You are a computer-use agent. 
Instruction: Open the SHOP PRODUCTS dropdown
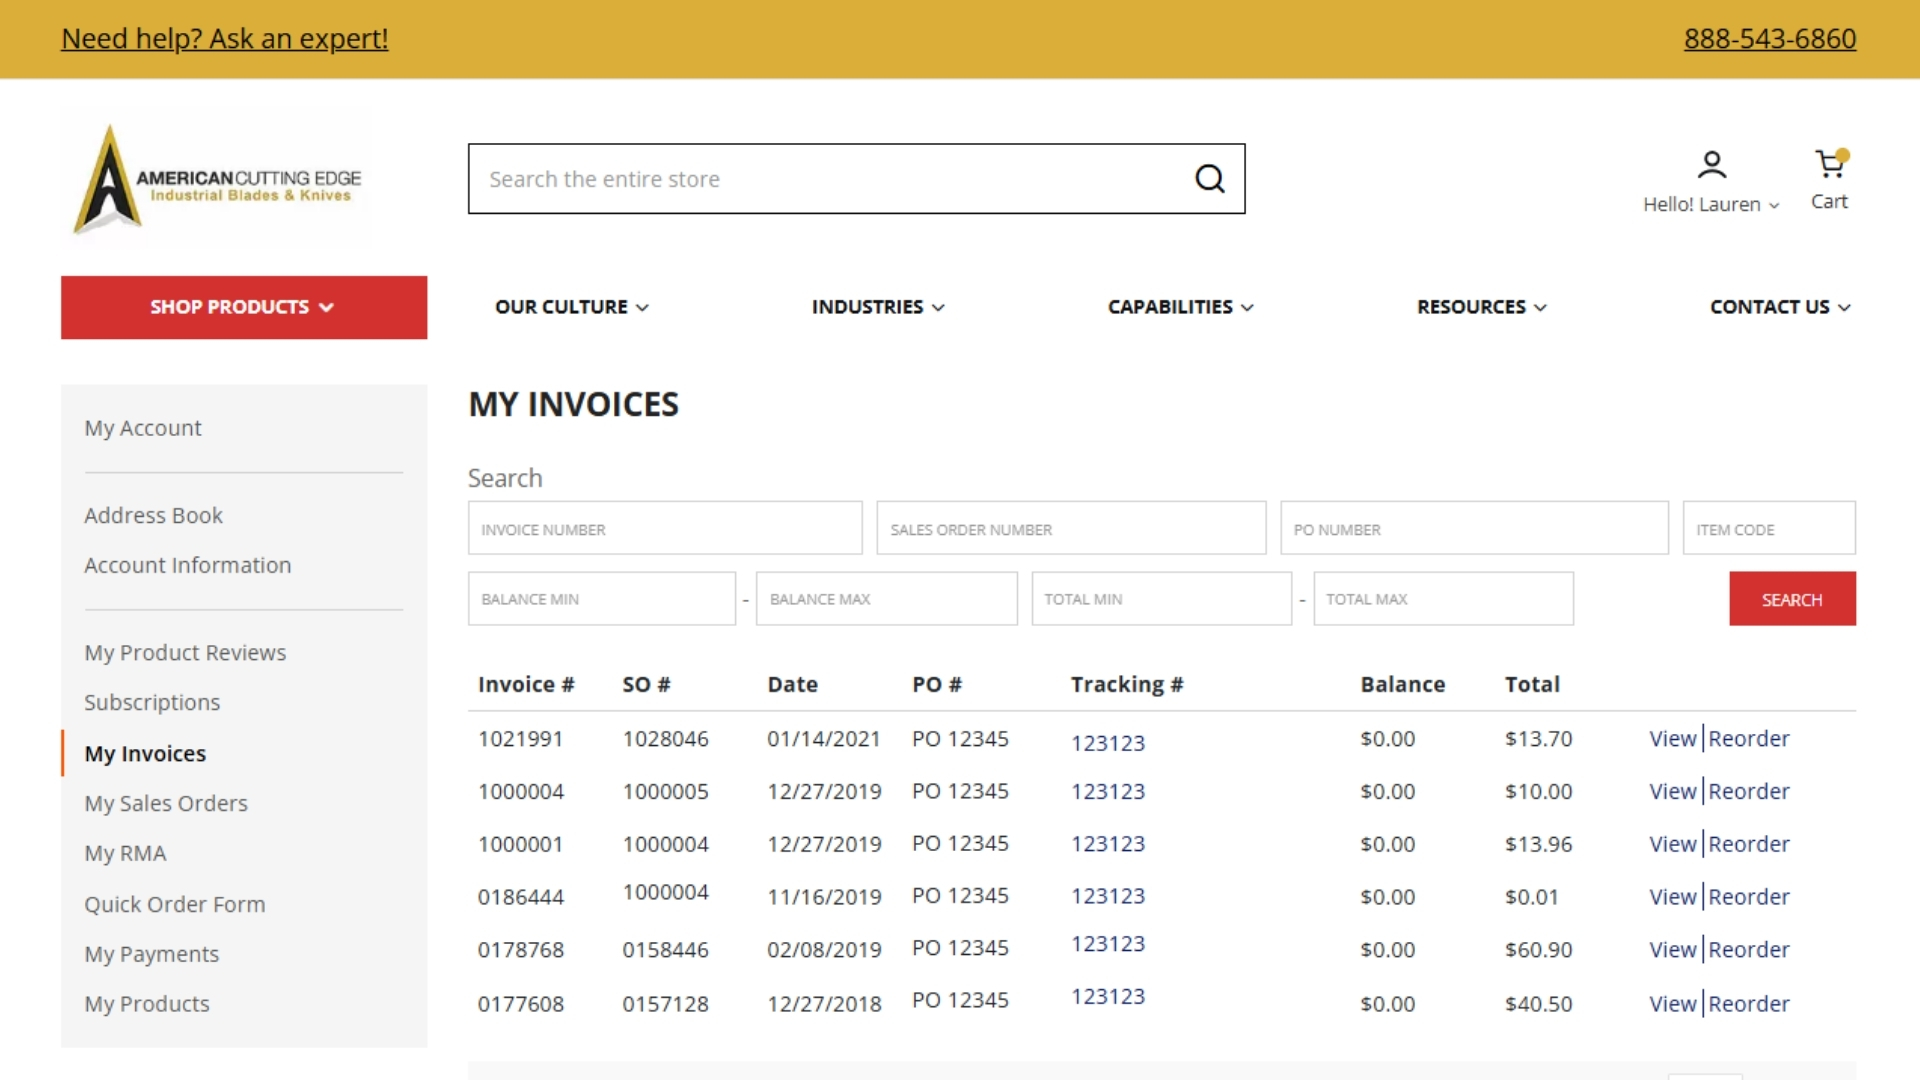[243, 307]
